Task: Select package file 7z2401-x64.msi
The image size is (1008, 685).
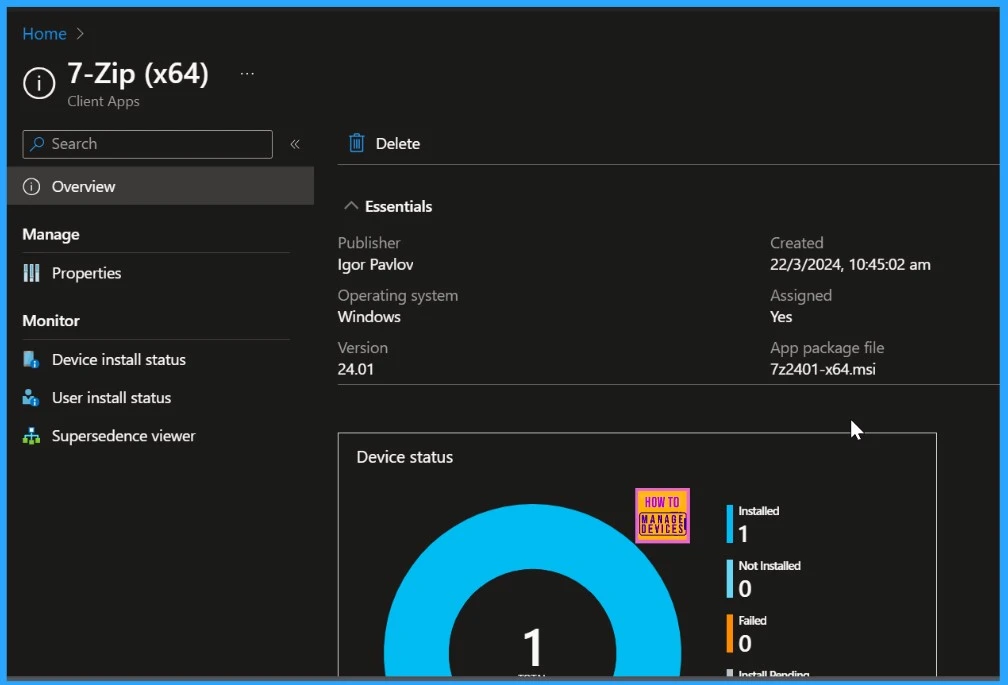Action: (823, 369)
